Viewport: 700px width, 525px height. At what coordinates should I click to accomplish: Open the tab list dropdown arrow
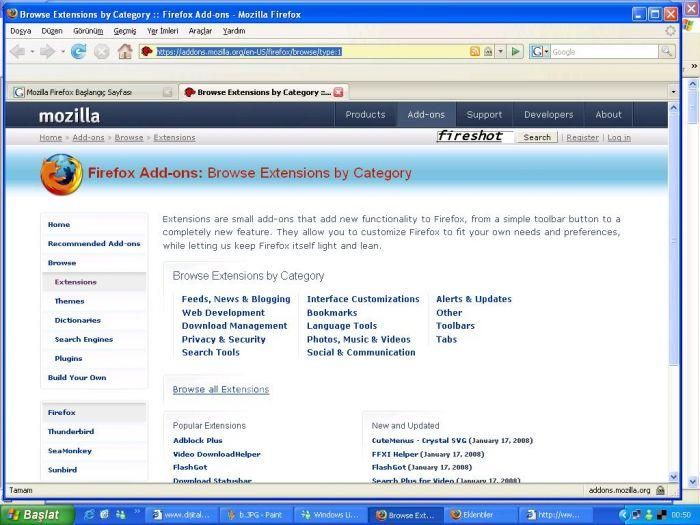click(x=672, y=92)
